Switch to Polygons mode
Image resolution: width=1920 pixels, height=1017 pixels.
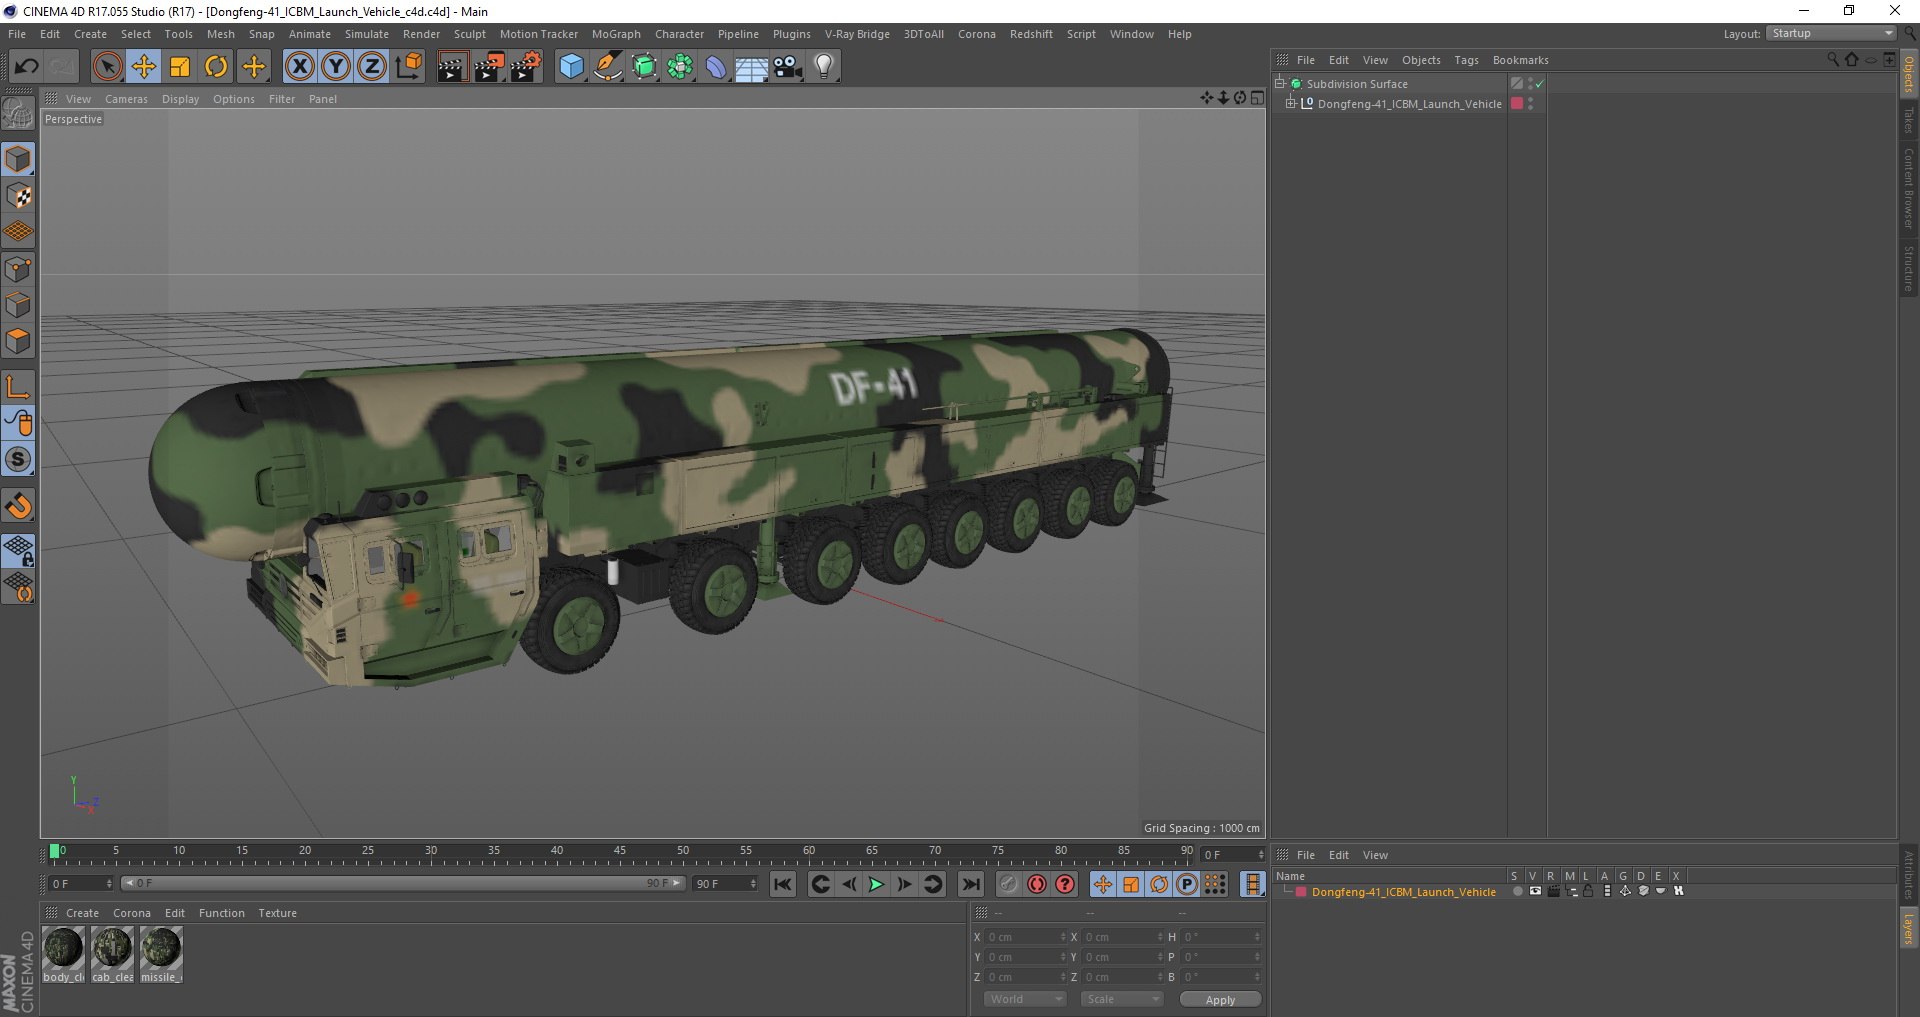click(18, 341)
